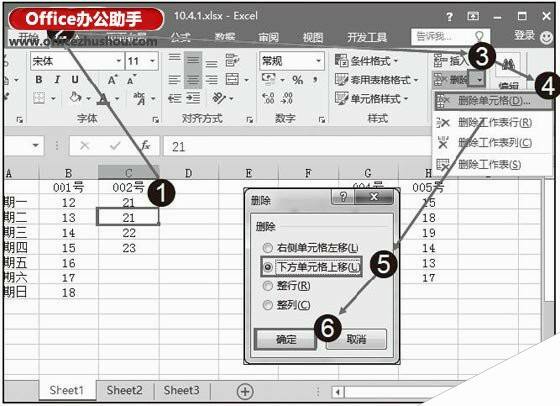The height and width of the screenshot is (406, 560).
Task: Open the 字体 group dialog launcher
Action: 156,120
